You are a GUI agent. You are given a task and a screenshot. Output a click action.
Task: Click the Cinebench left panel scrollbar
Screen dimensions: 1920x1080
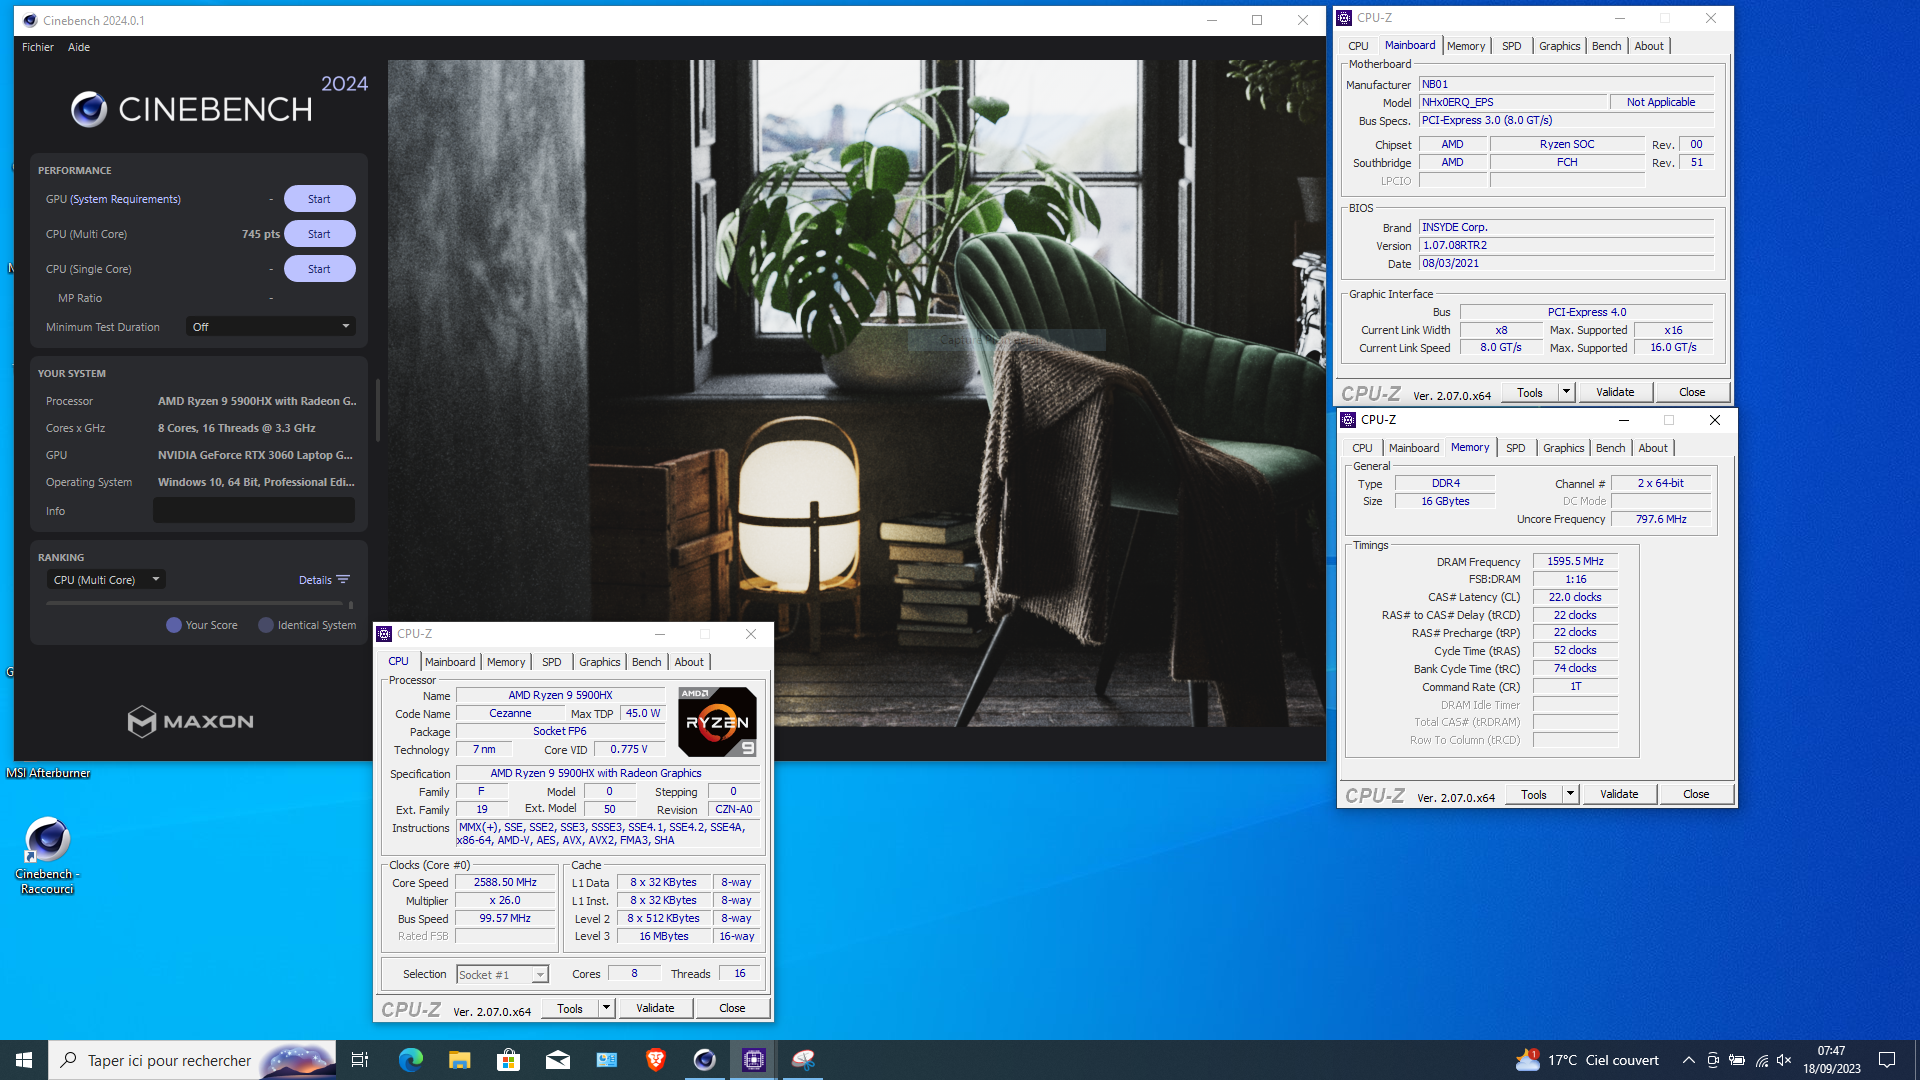377,410
